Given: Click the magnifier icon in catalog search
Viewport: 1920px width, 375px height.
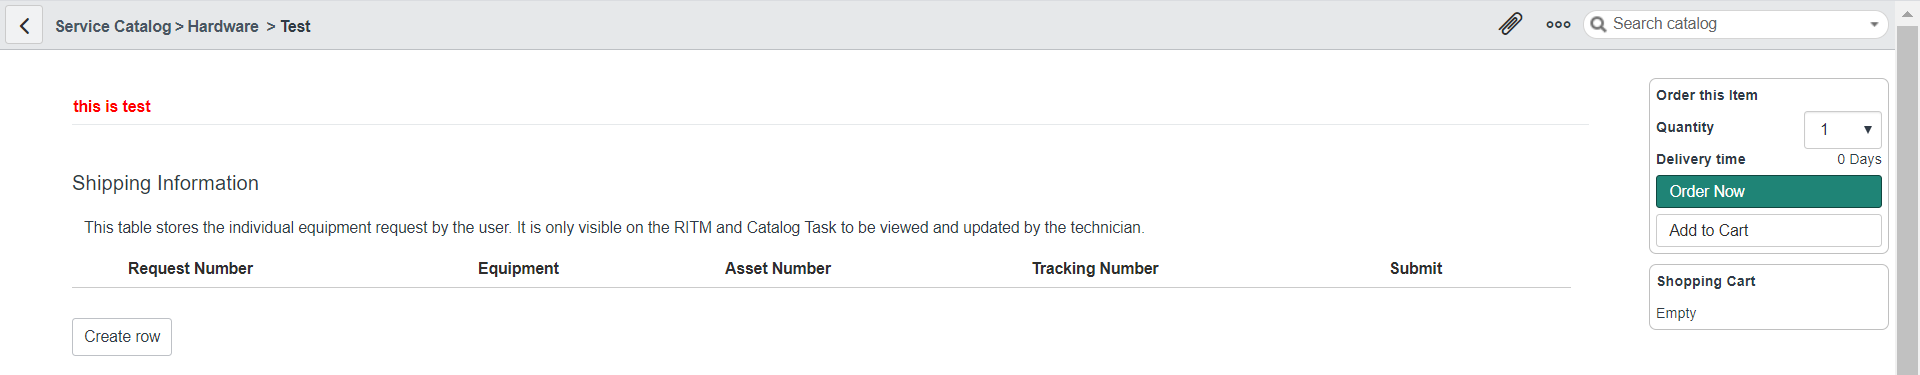Looking at the screenshot, I should [1598, 24].
